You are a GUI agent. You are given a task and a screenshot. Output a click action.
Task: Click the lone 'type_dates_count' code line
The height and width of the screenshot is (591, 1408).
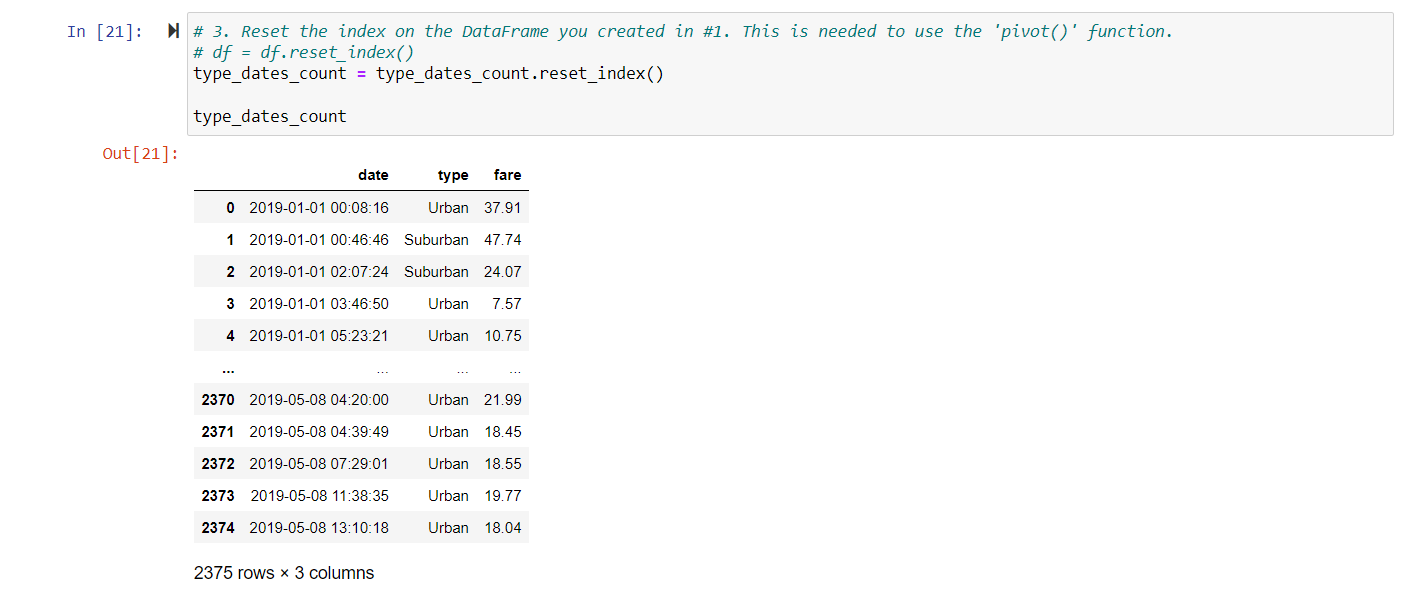[x=270, y=116]
